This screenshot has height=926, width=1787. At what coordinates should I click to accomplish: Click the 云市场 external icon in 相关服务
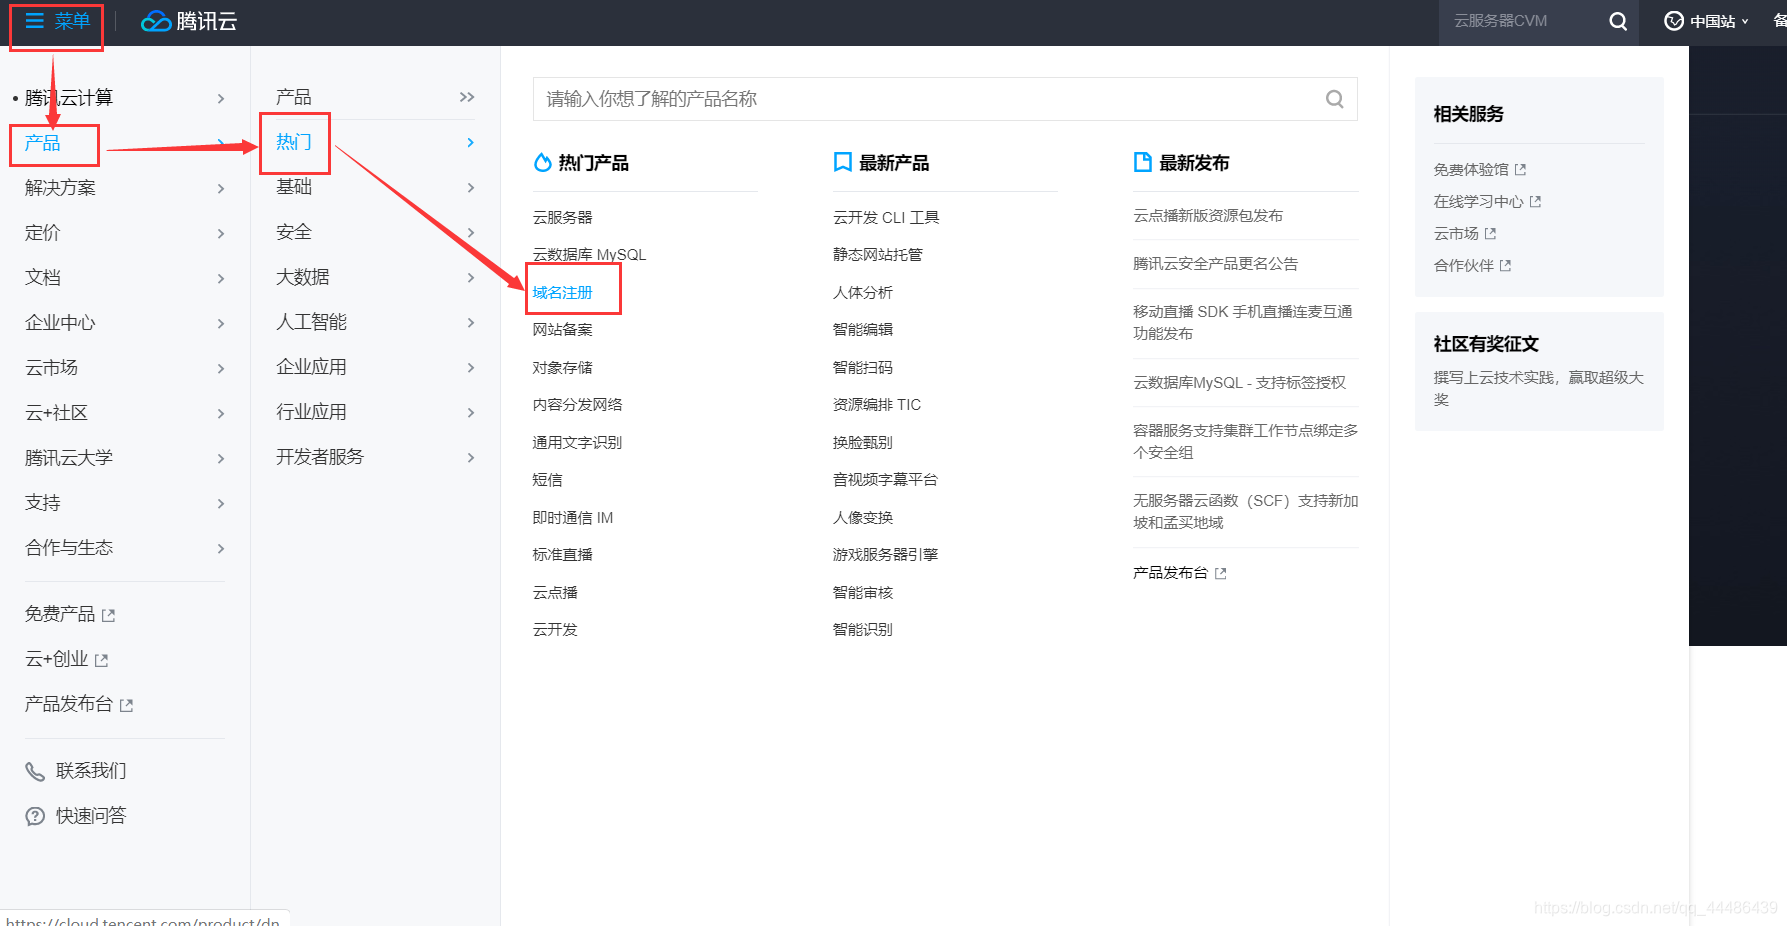tap(1490, 234)
